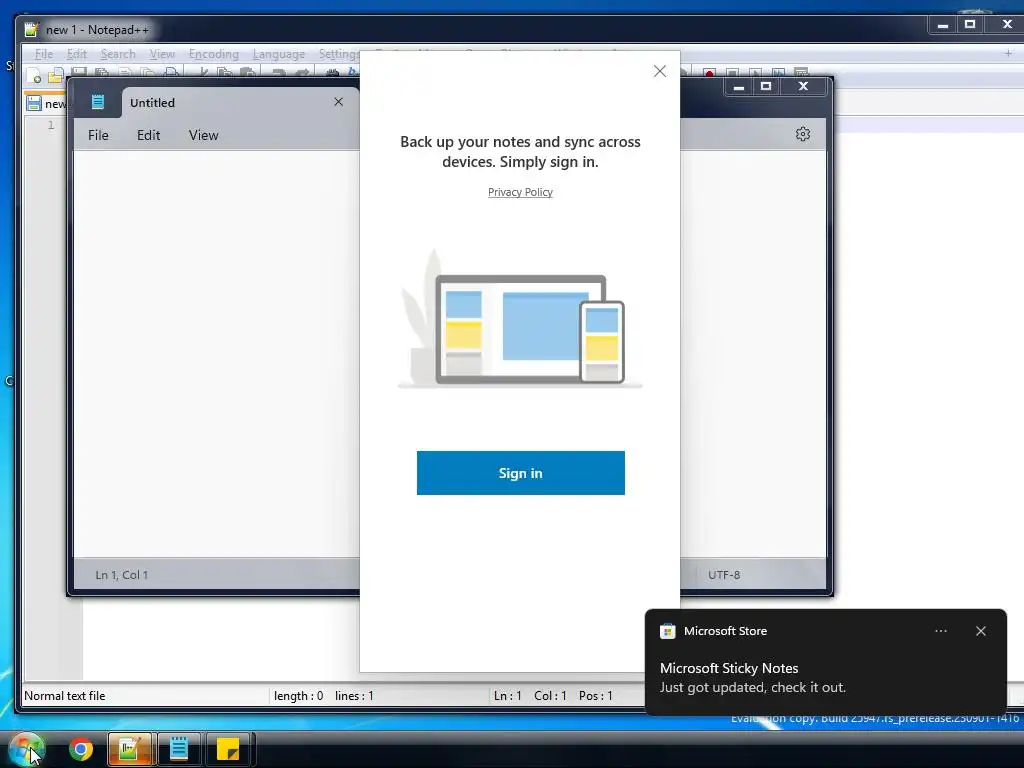1024x768 pixels.
Task: Maximize the Notepad window
Action: point(766,87)
